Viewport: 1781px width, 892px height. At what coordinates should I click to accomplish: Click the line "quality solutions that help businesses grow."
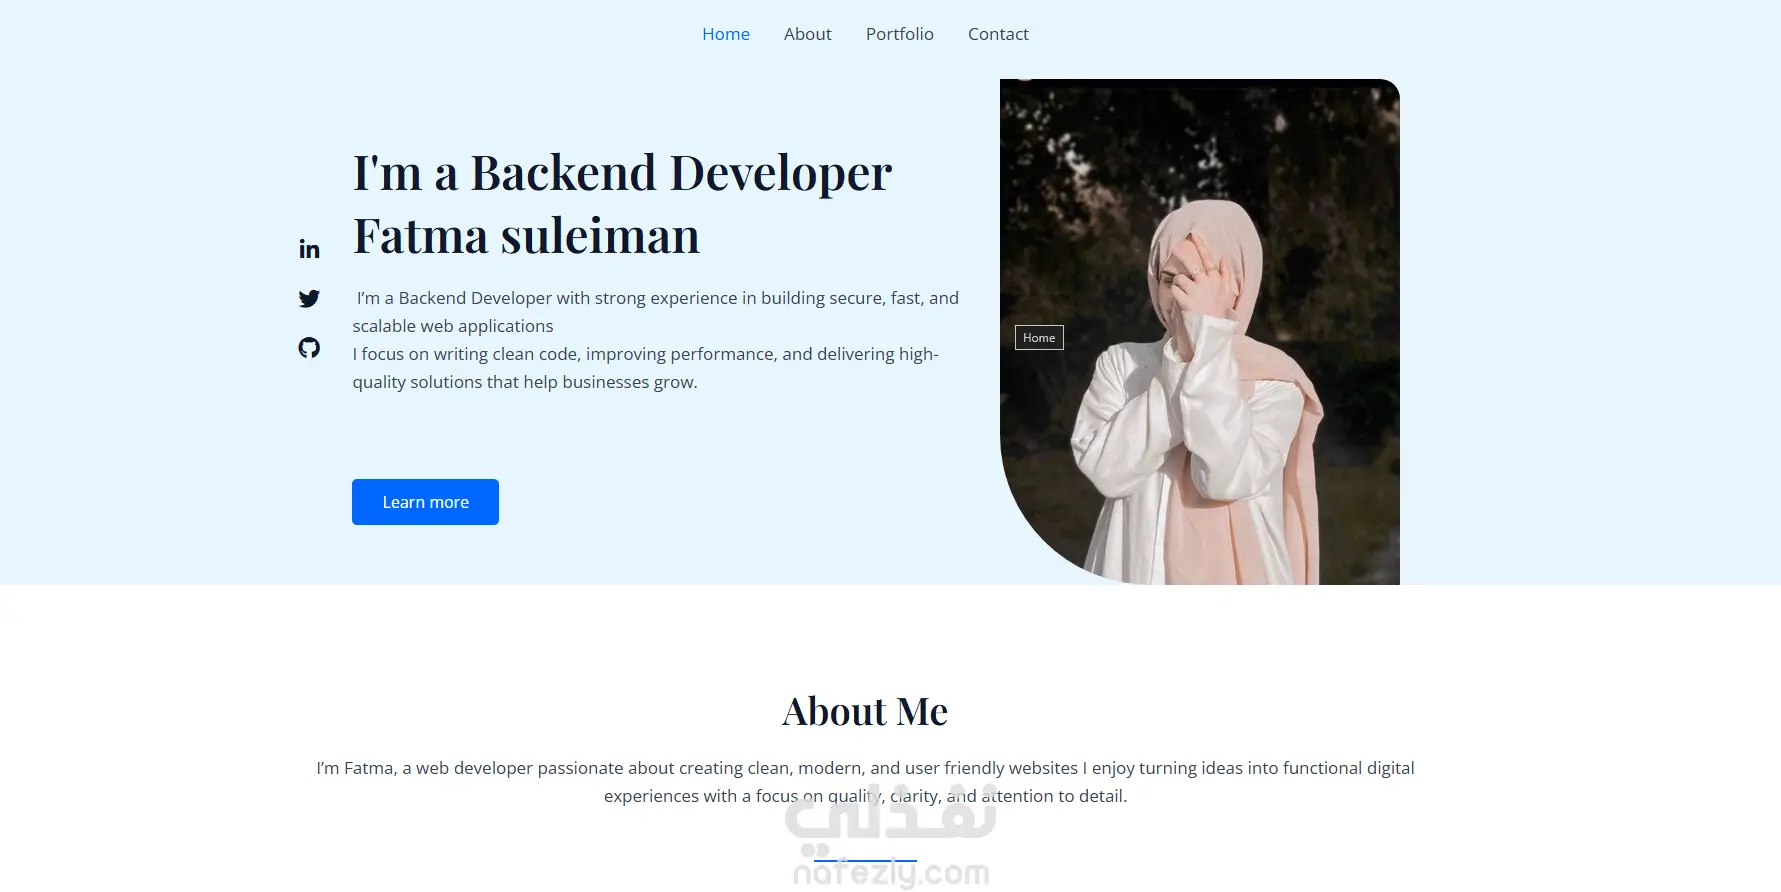[x=525, y=382]
